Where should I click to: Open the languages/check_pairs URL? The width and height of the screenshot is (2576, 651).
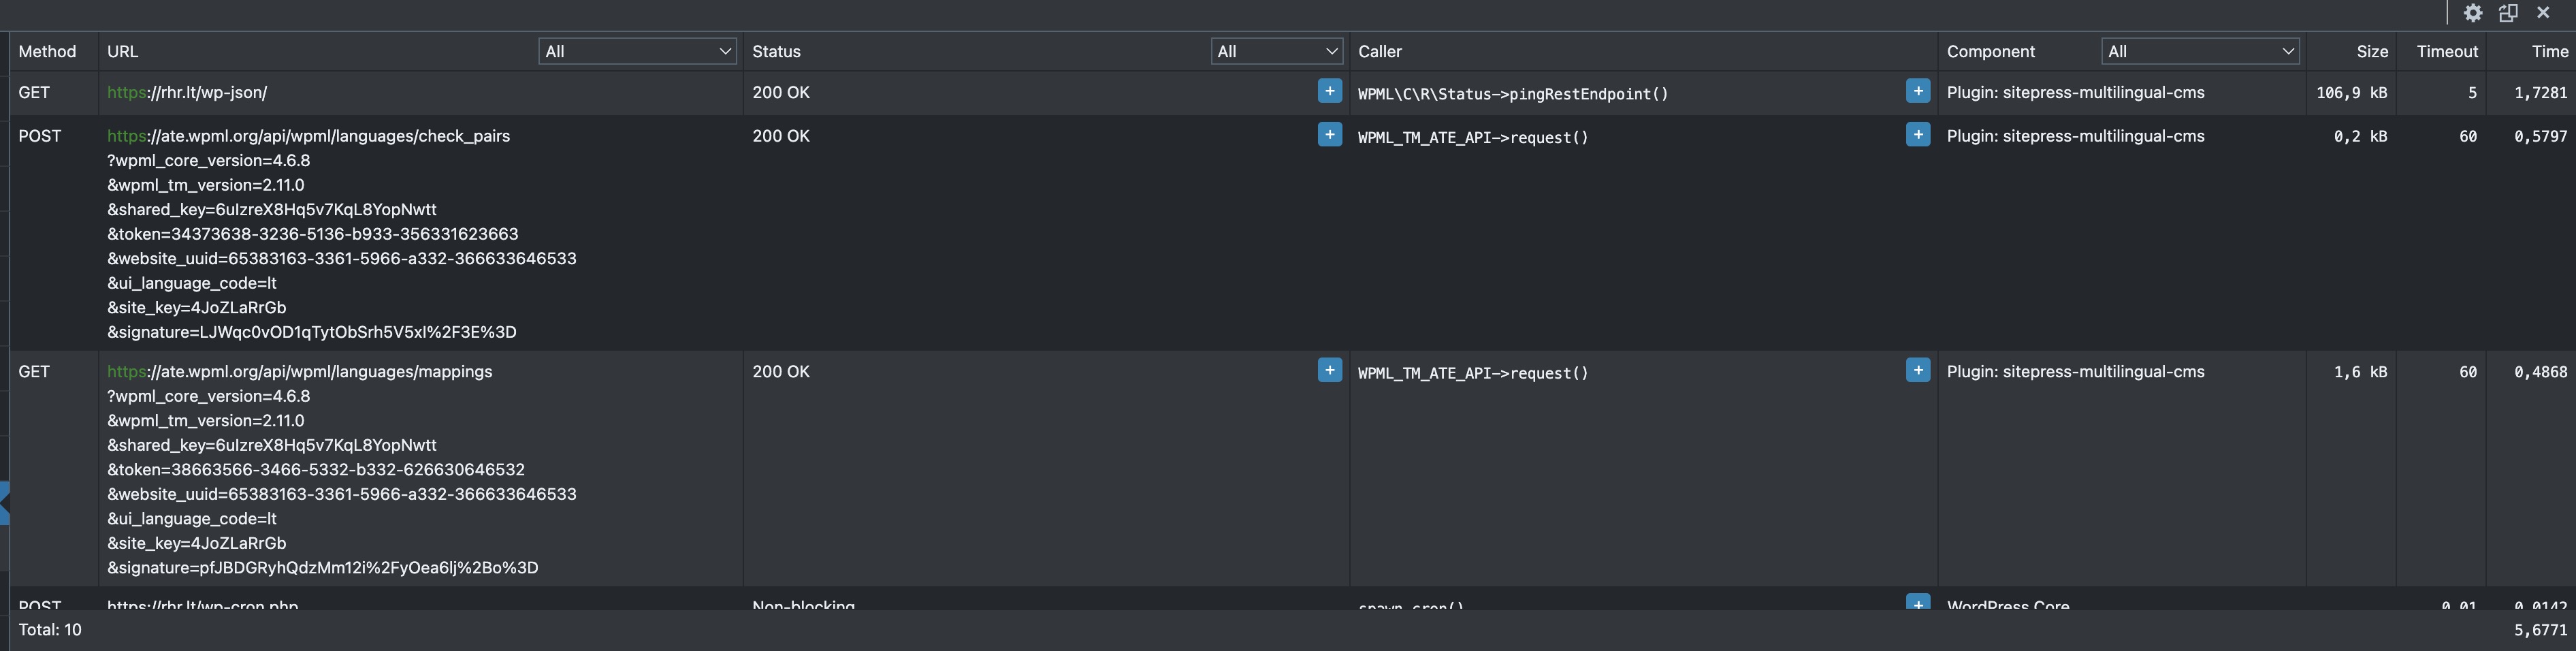(x=308, y=136)
